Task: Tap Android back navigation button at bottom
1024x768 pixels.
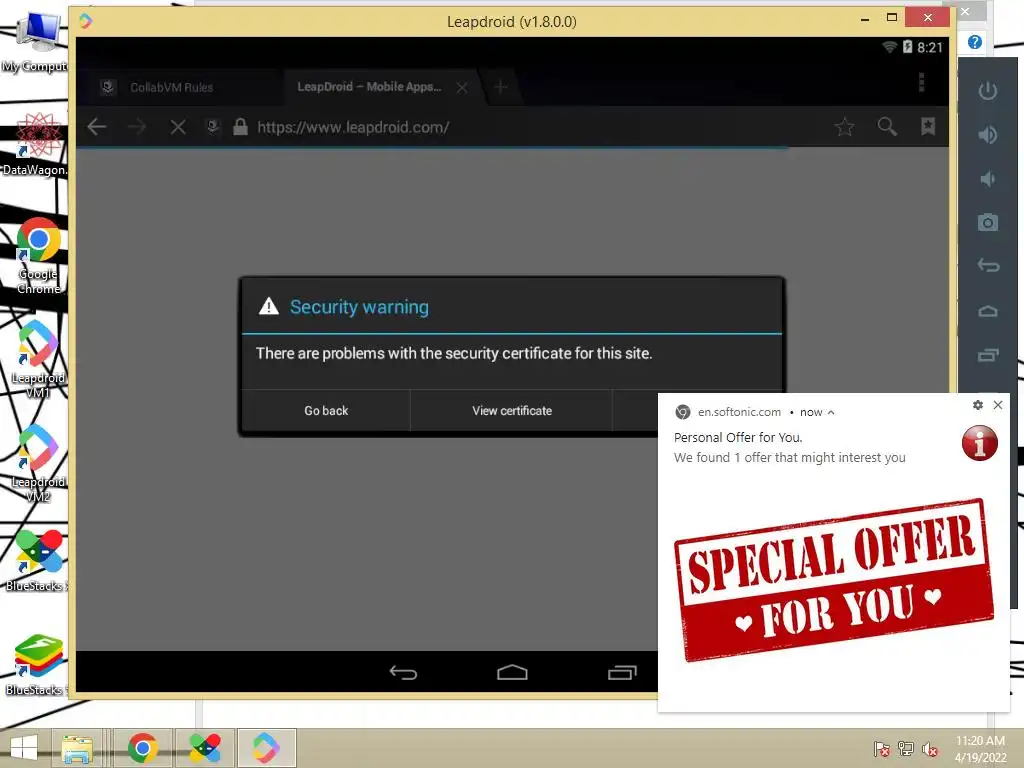Action: [403, 672]
